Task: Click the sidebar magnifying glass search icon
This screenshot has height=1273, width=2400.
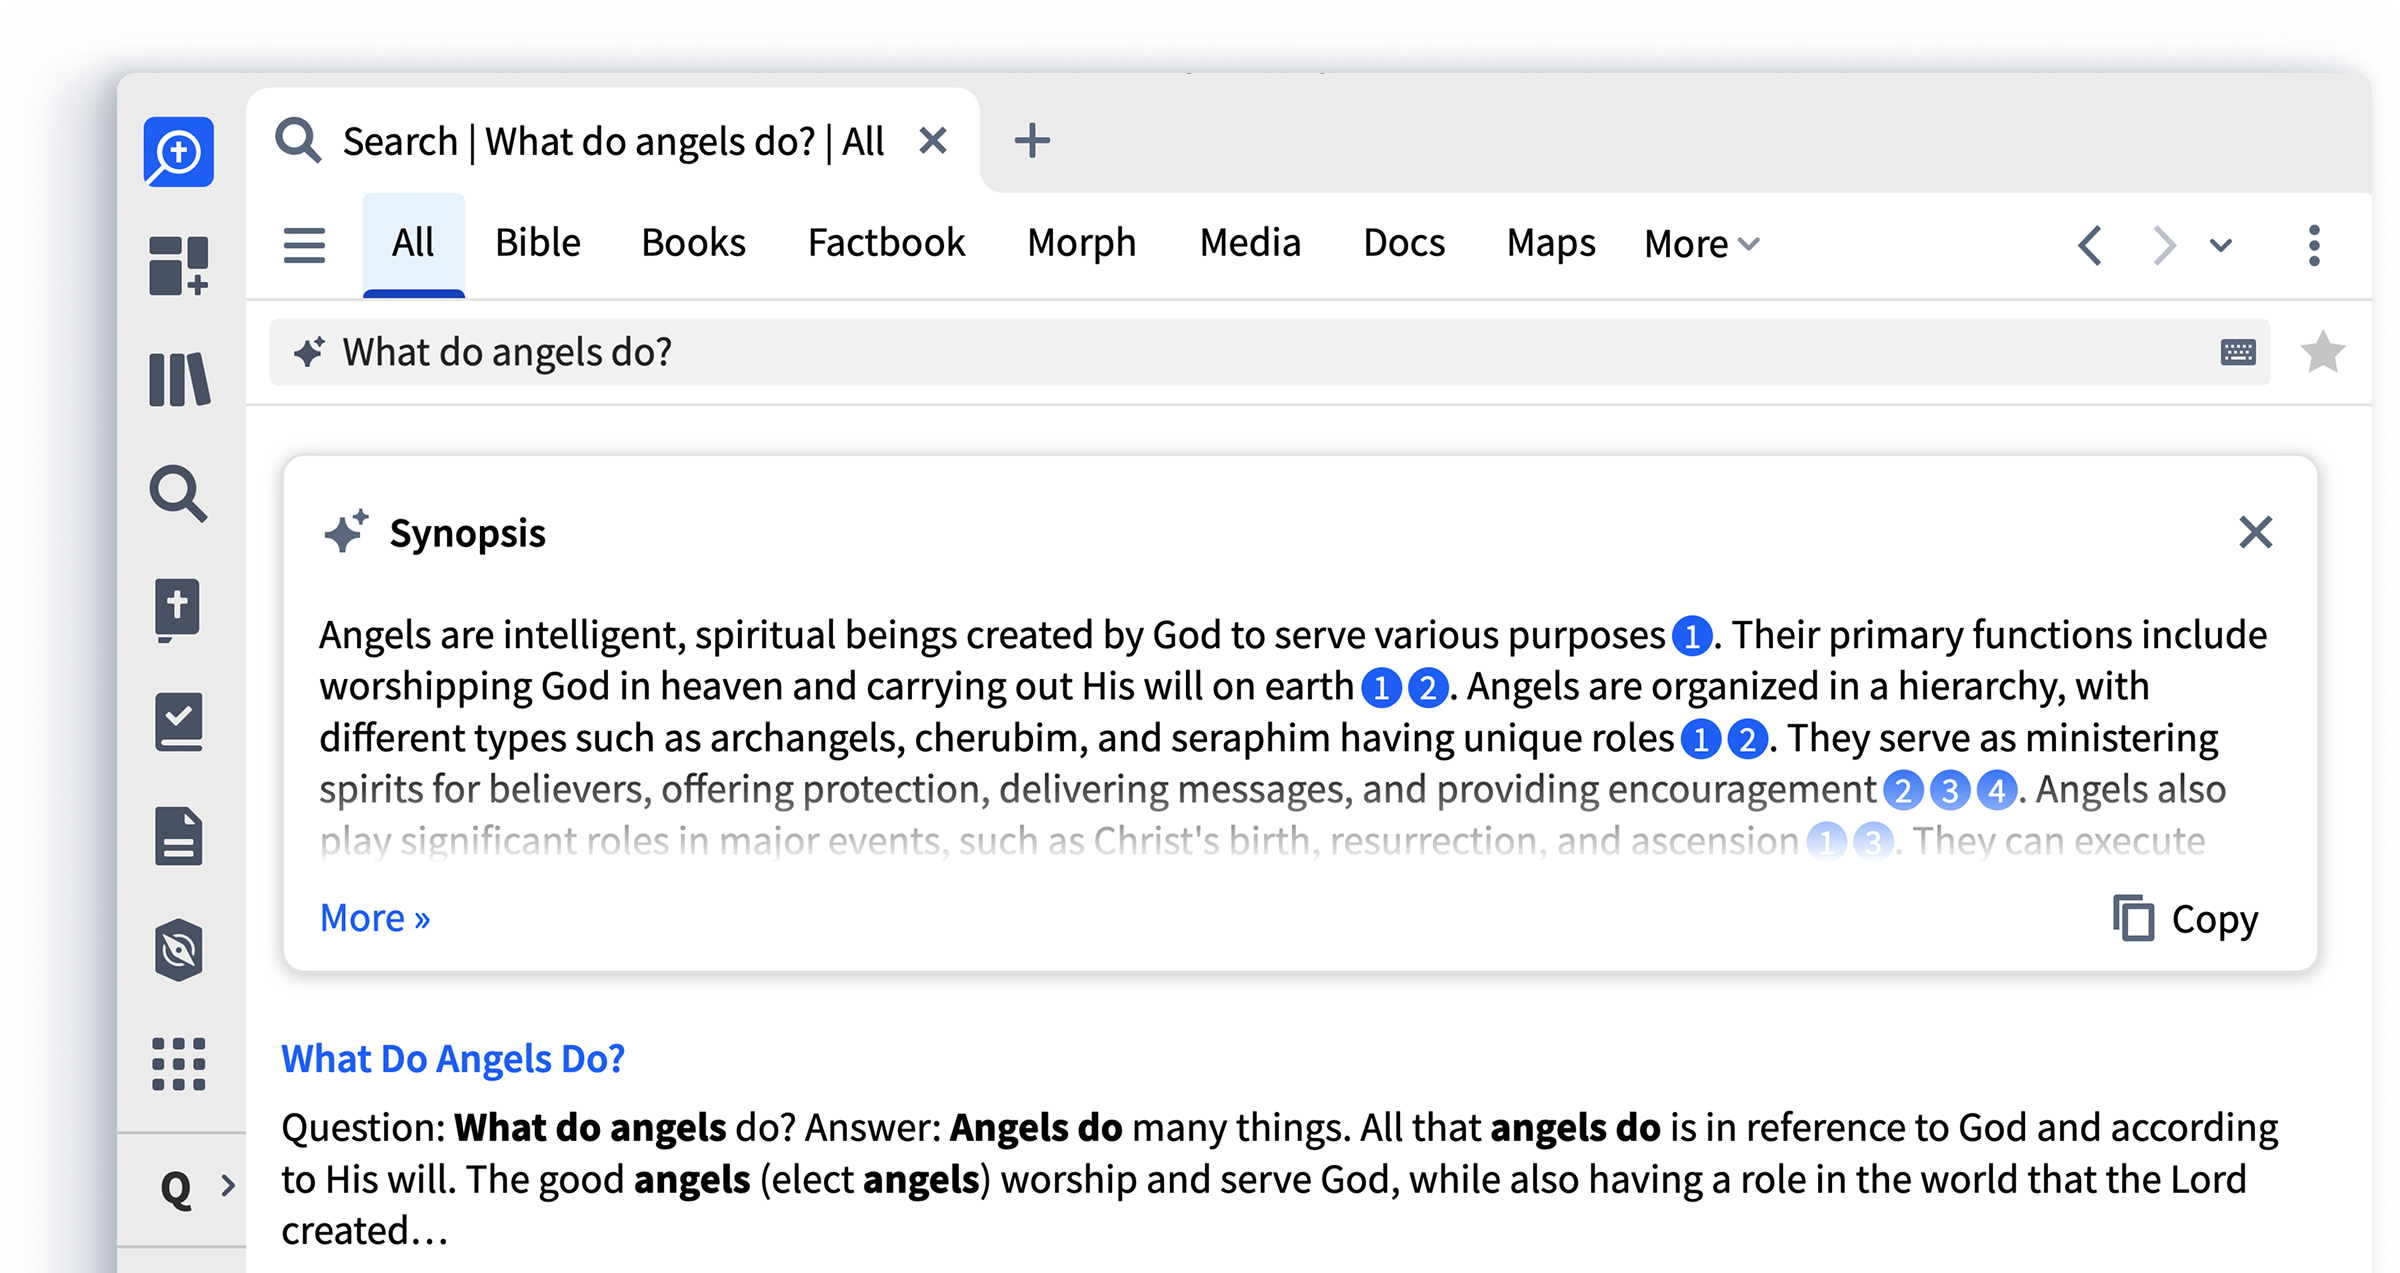Action: tap(179, 493)
